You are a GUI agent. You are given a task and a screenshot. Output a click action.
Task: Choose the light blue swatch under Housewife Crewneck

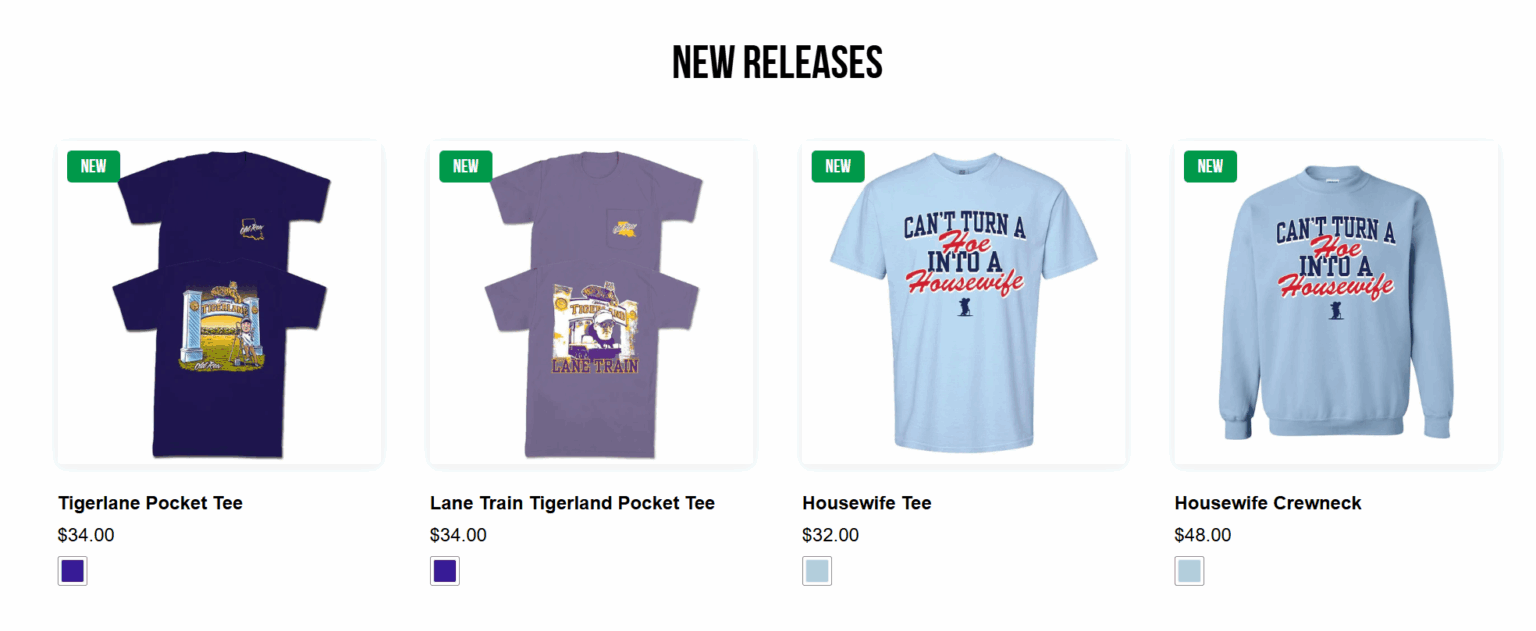[x=1189, y=571]
